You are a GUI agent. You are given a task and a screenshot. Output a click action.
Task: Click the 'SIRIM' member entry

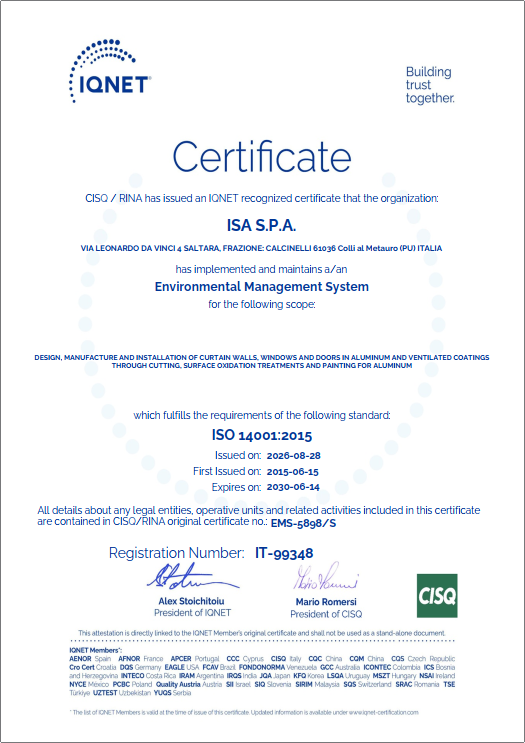(317, 685)
